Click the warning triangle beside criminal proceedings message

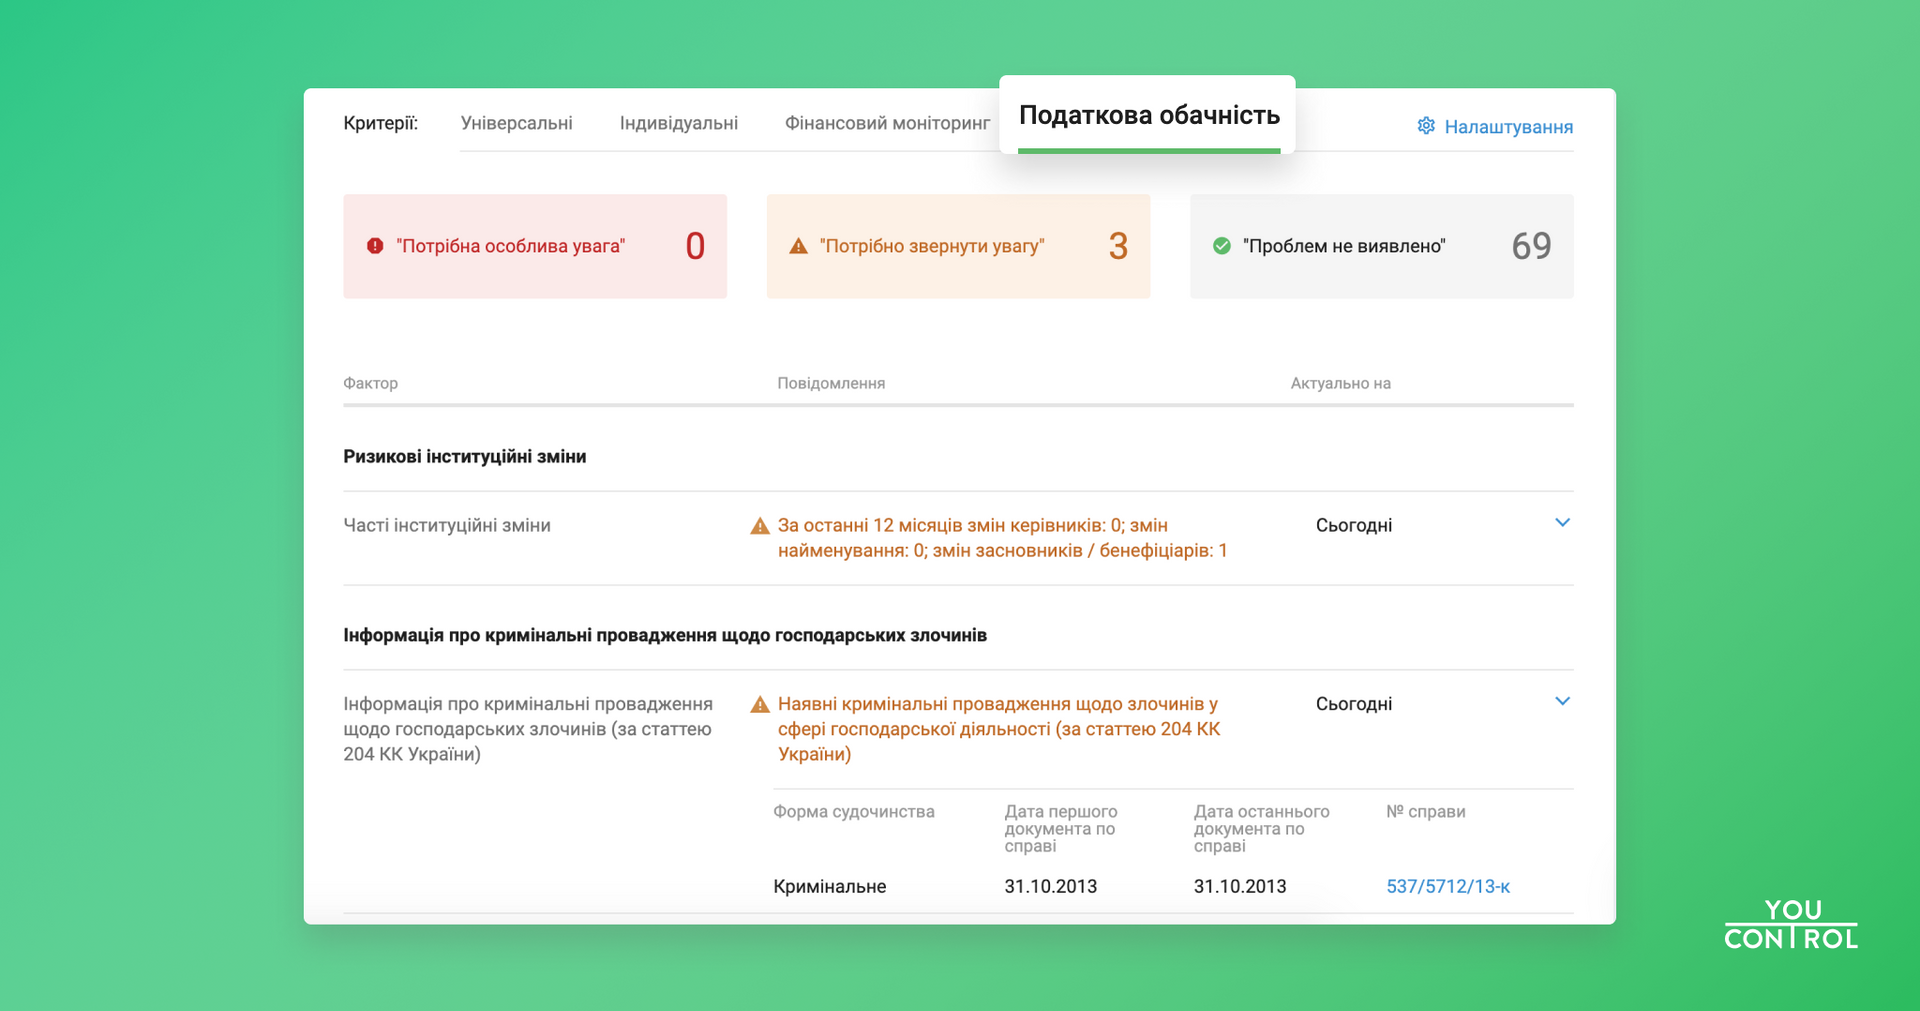(x=760, y=704)
